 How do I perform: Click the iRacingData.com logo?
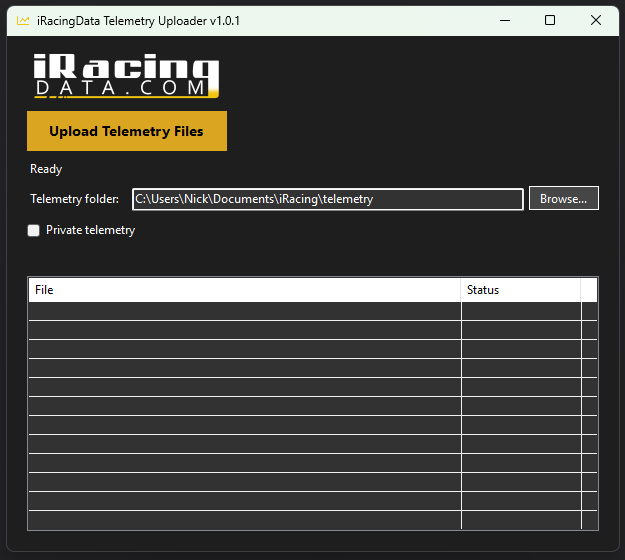point(126,76)
